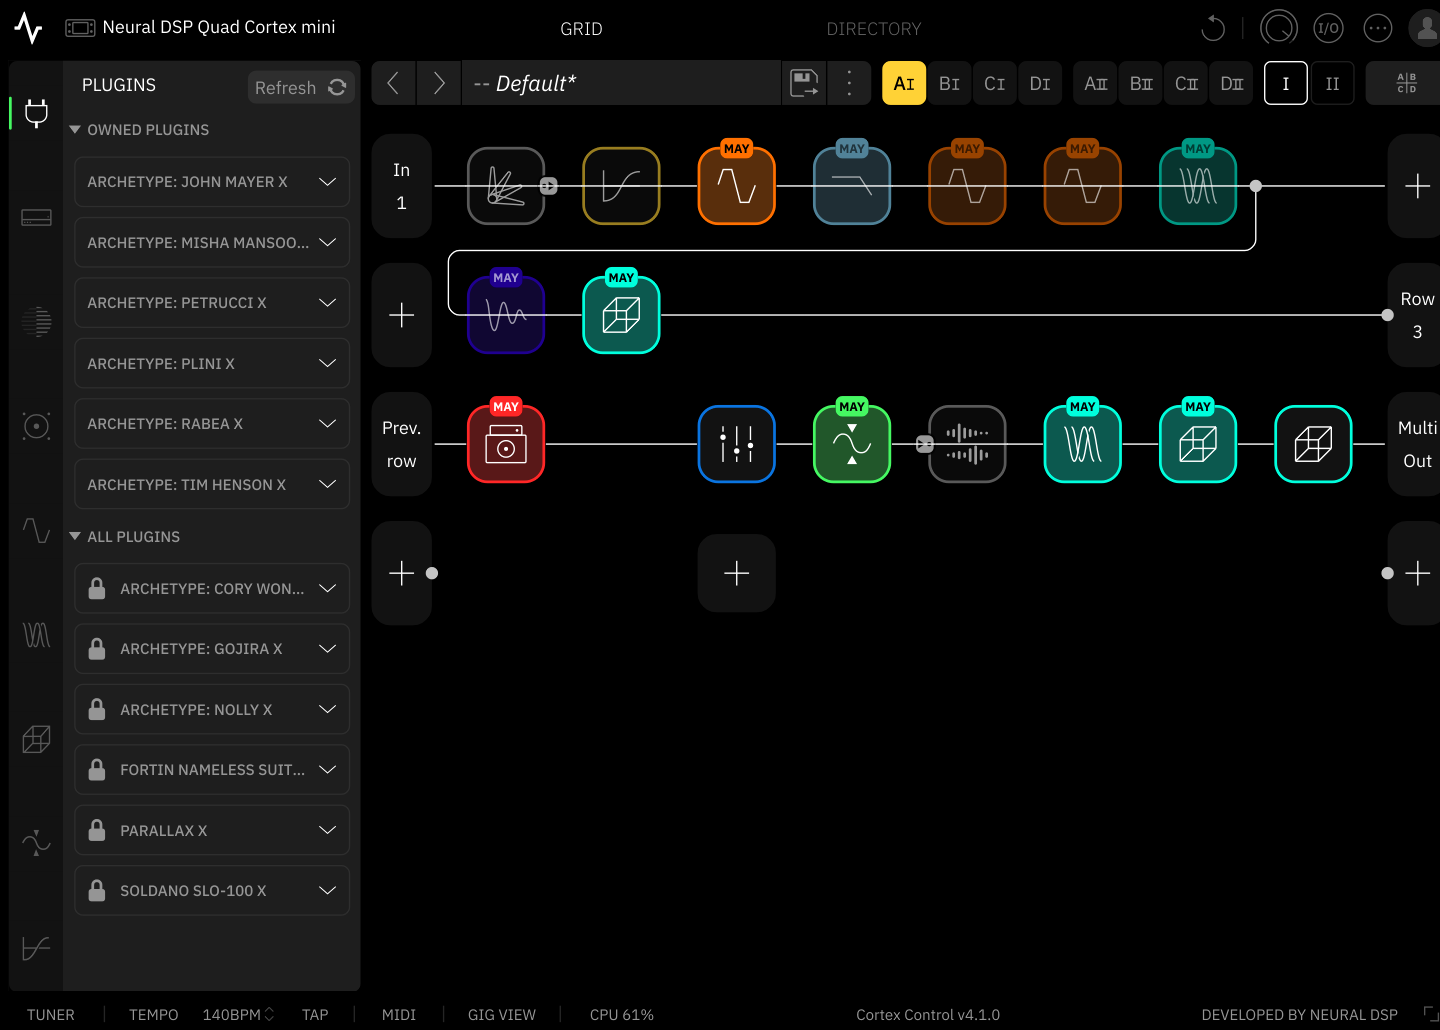Screen dimensions: 1440x1030
Task: Click the In 1 input selector
Action: click(402, 186)
